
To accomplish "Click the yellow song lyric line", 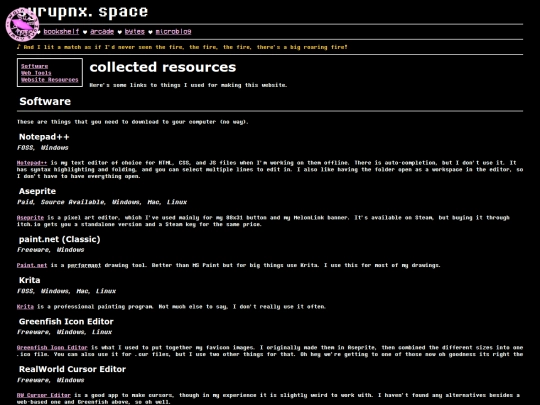I will [x=182, y=47].
